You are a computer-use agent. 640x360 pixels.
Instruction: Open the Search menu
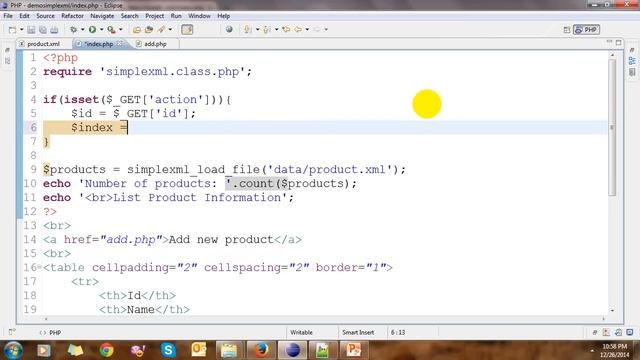(129, 16)
